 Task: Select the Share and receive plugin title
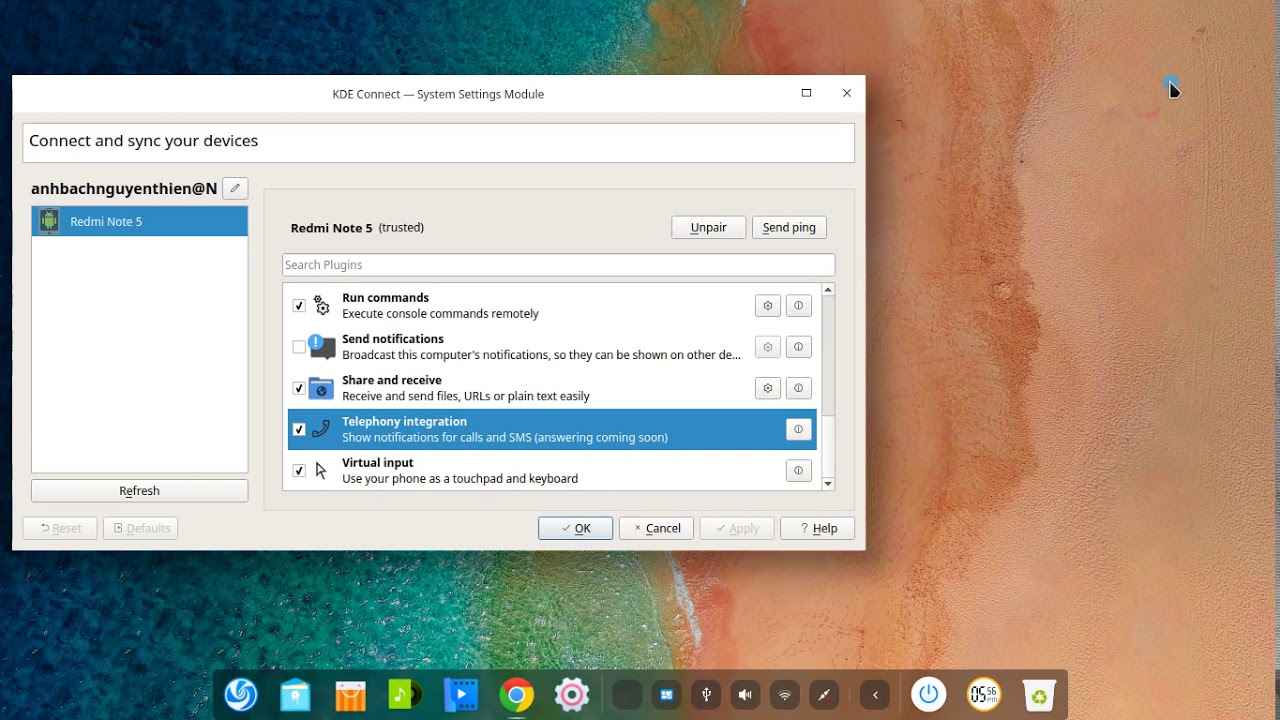pos(392,380)
